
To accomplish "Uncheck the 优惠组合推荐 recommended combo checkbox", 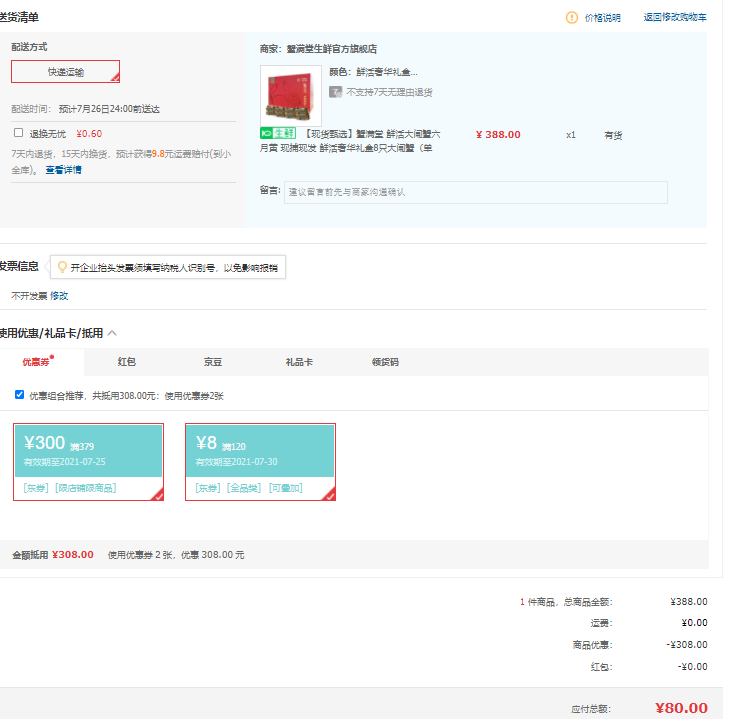I will click(x=19, y=394).
